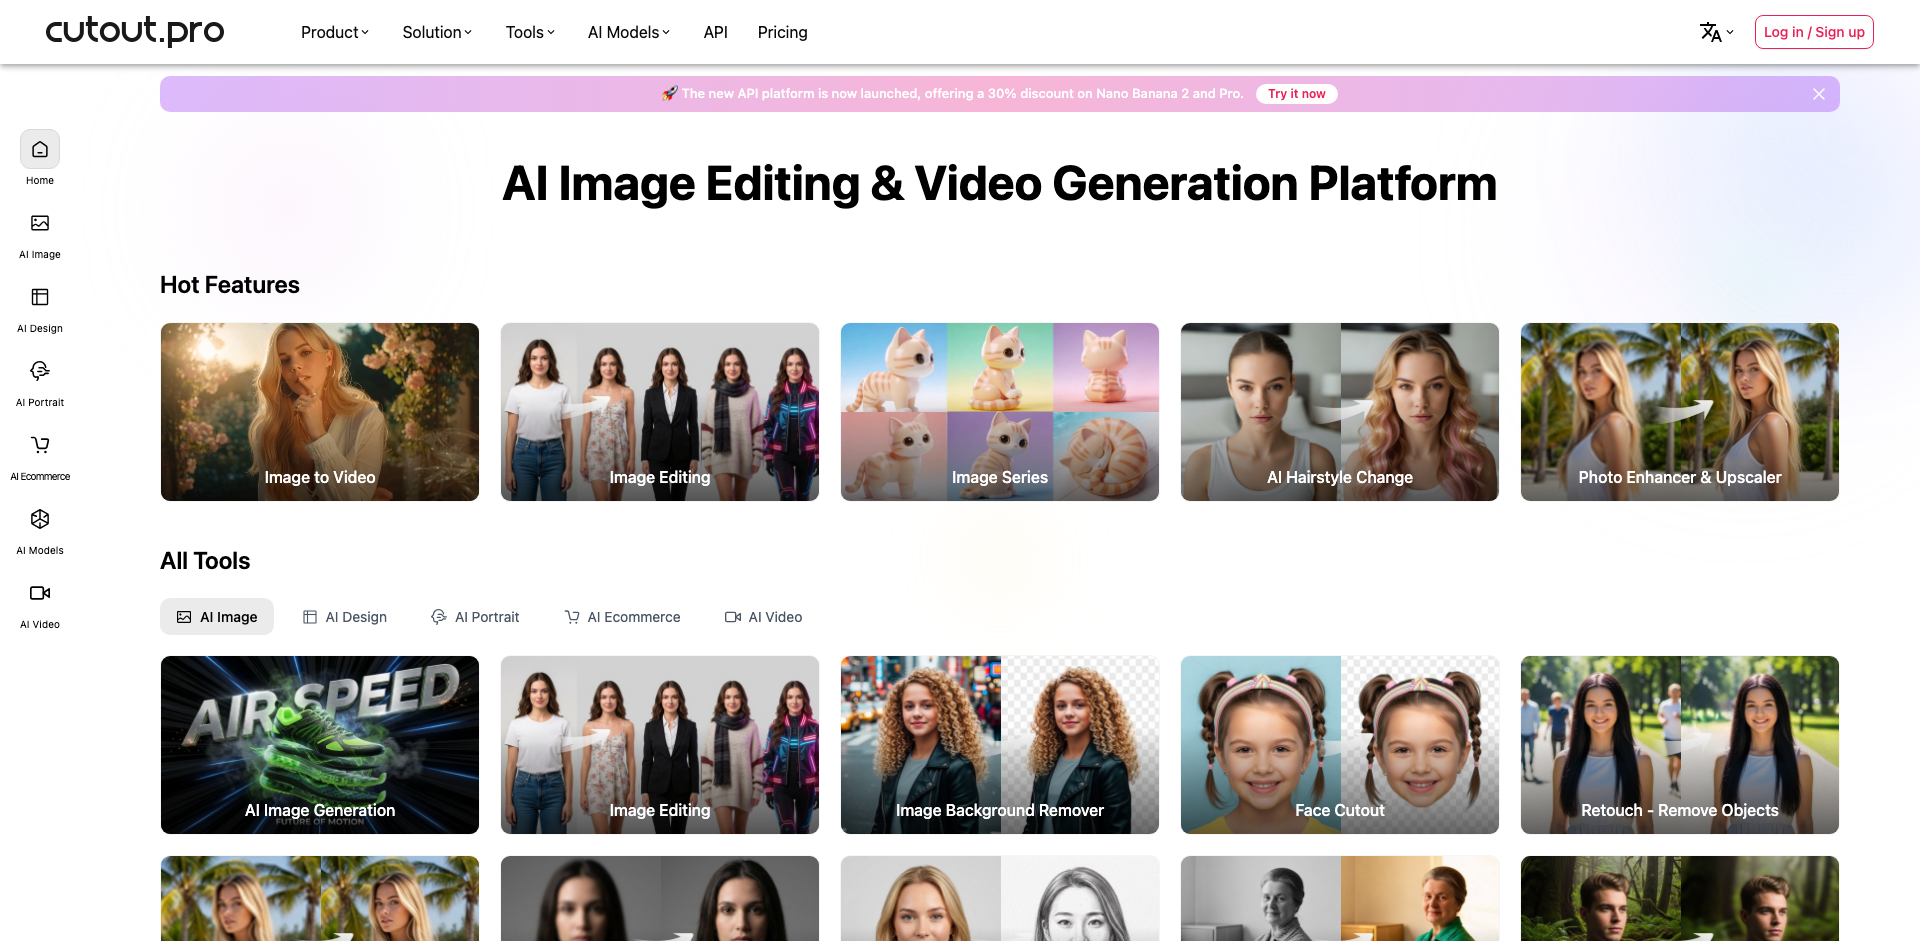Open the Image Background Remover tool card
This screenshot has height=941, width=1920.
click(999, 745)
